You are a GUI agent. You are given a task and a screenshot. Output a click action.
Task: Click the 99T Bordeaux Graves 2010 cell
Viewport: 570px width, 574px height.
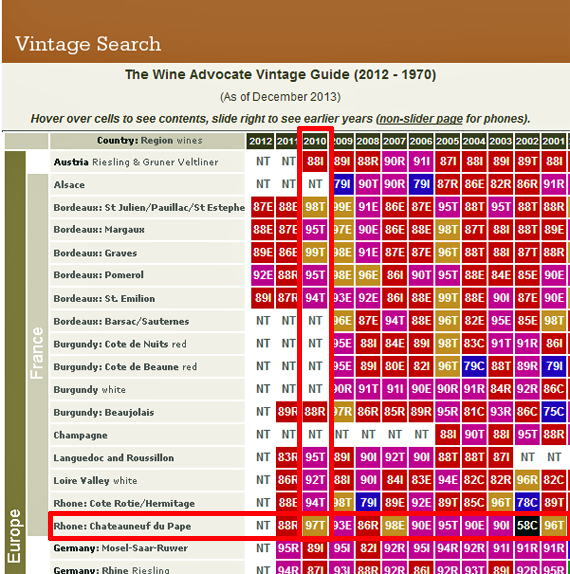point(314,252)
